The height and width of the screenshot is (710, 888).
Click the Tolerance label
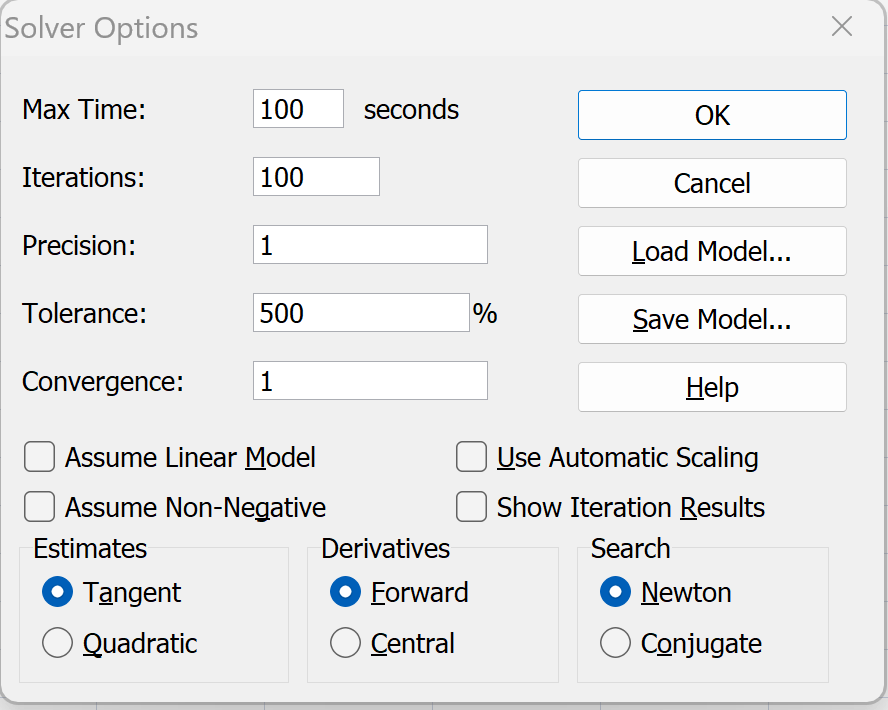click(x=84, y=313)
